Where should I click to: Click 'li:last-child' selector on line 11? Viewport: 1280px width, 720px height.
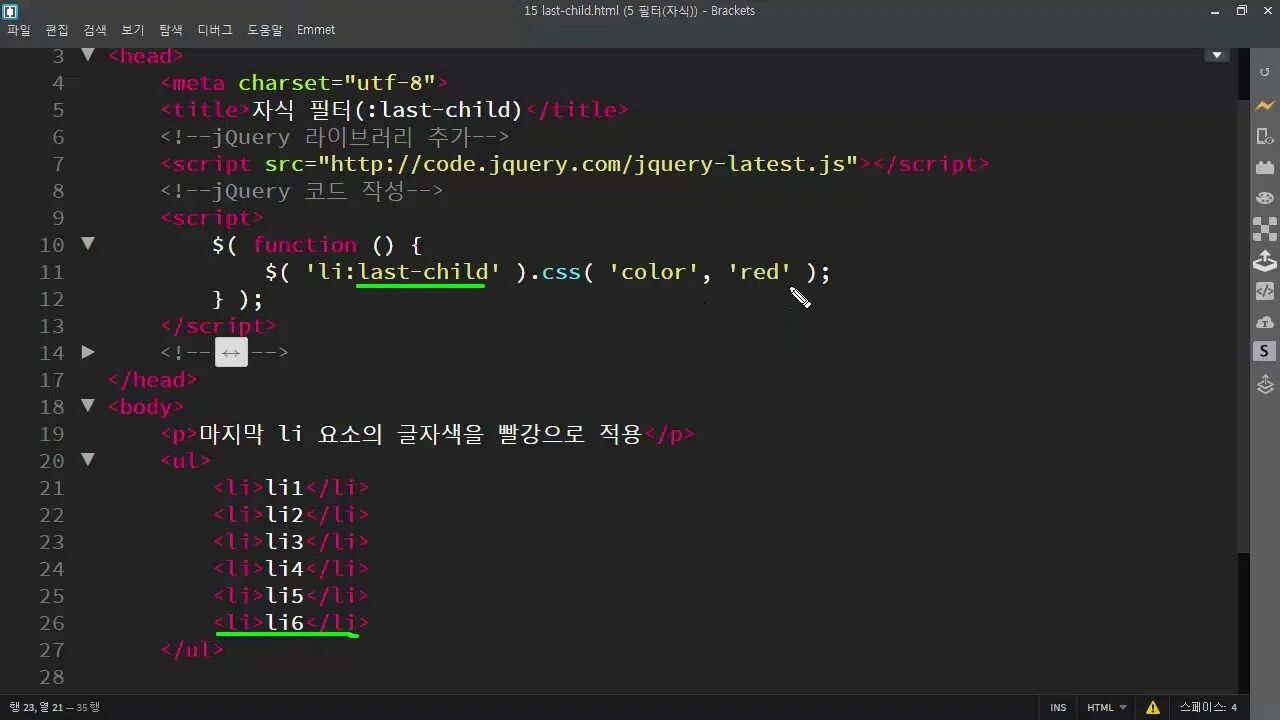coord(403,272)
